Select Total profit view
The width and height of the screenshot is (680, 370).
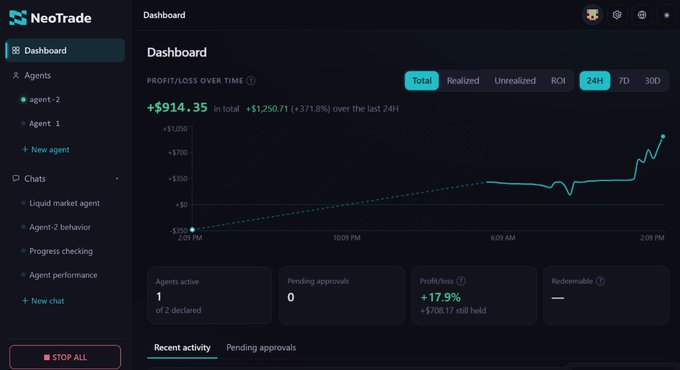(422, 81)
